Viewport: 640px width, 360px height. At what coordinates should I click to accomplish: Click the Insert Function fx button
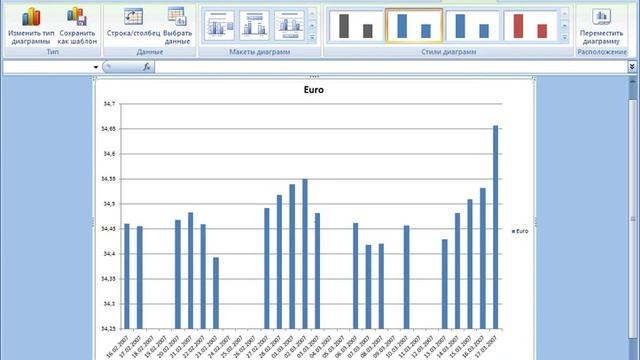click(x=147, y=67)
